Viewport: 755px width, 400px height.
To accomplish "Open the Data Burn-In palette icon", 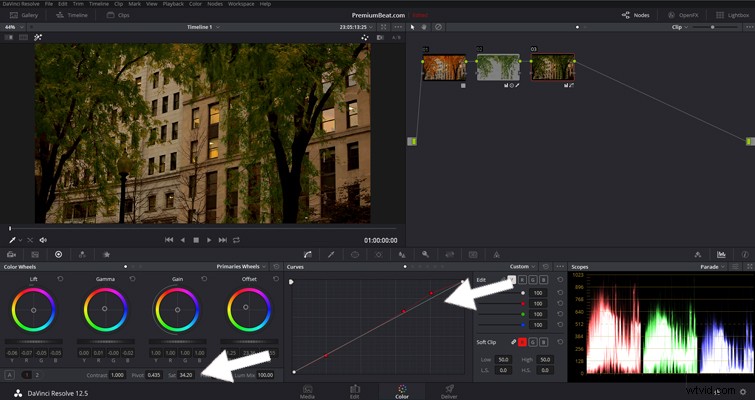I will tap(496, 255).
